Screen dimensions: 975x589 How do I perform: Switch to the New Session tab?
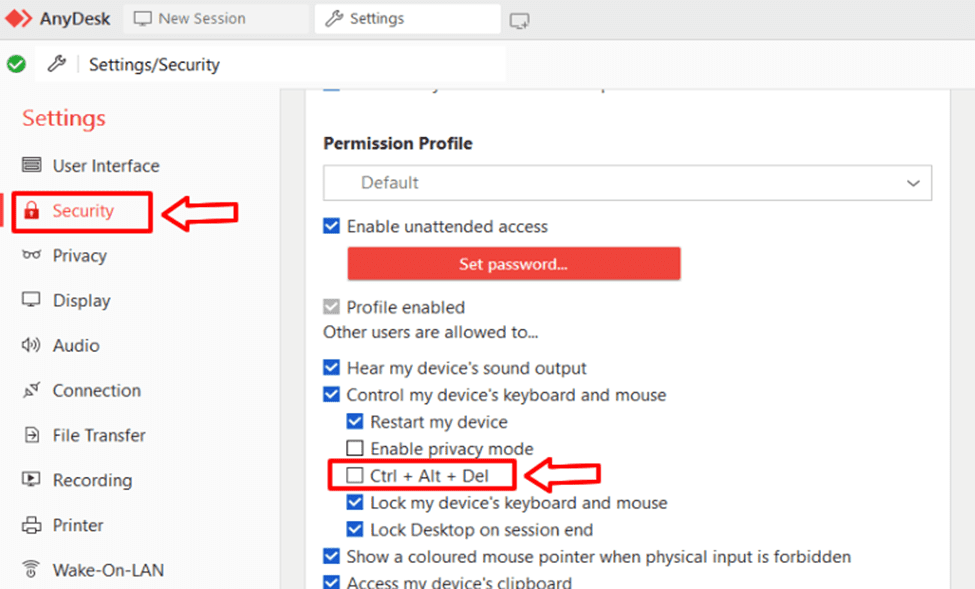pyautogui.click(x=201, y=19)
